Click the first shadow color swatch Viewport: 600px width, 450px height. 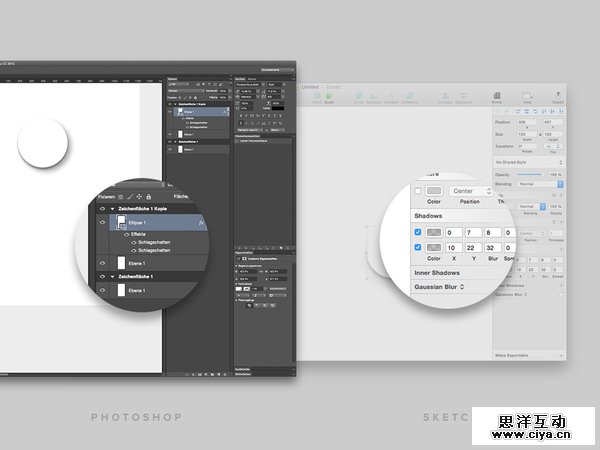pyautogui.click(x=436, y=232)
